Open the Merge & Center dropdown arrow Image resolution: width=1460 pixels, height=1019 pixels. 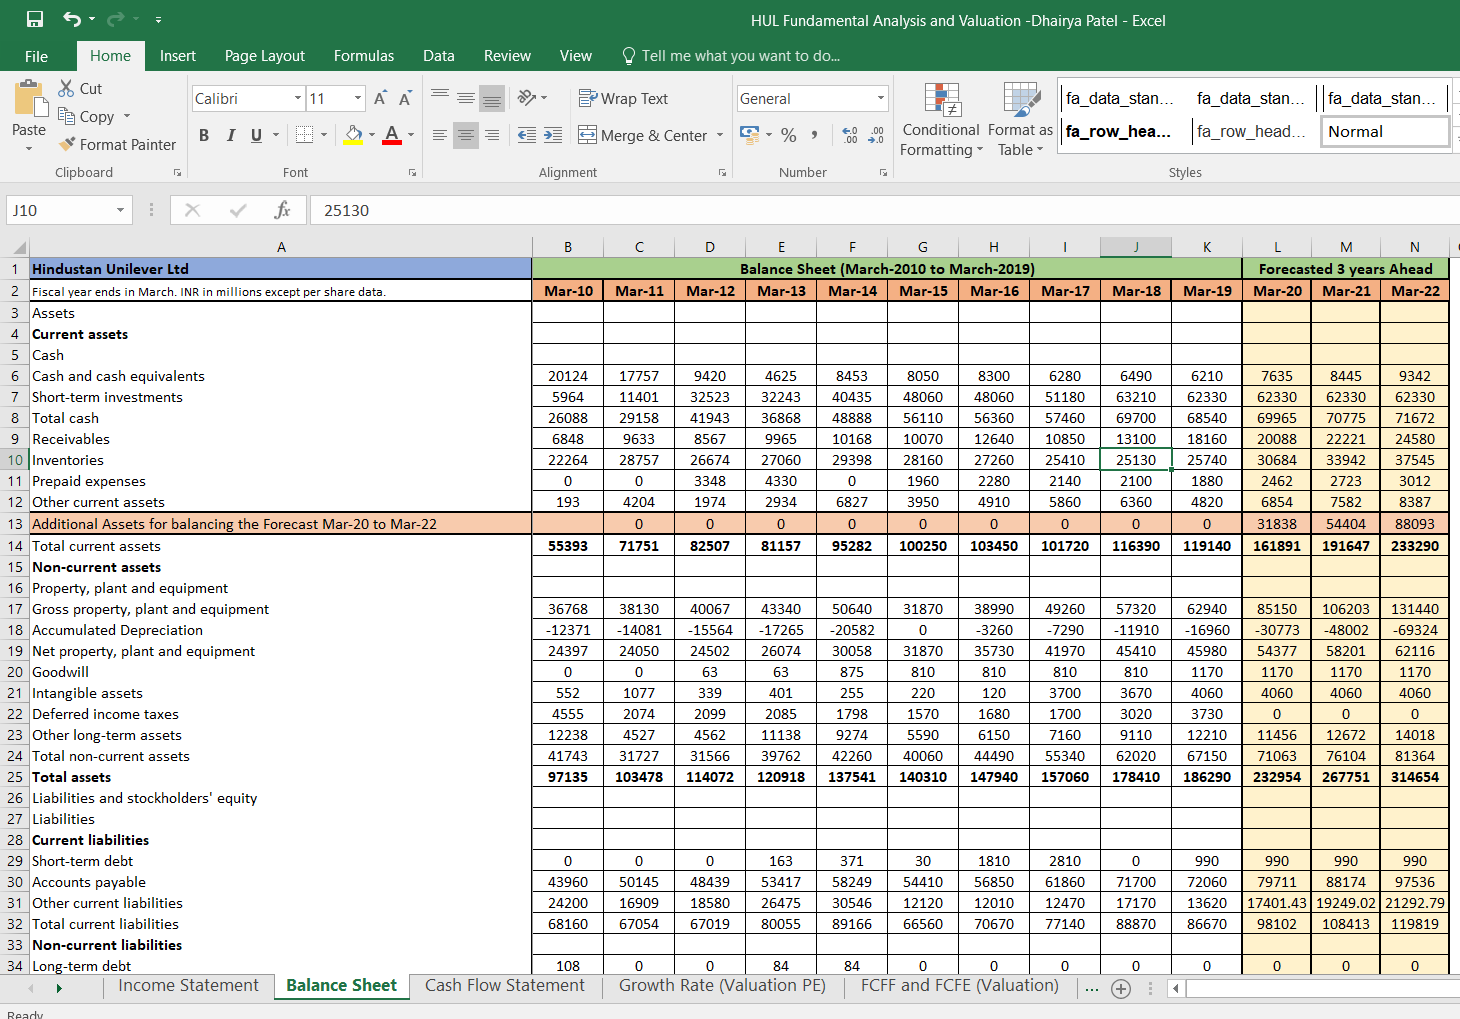720,135
